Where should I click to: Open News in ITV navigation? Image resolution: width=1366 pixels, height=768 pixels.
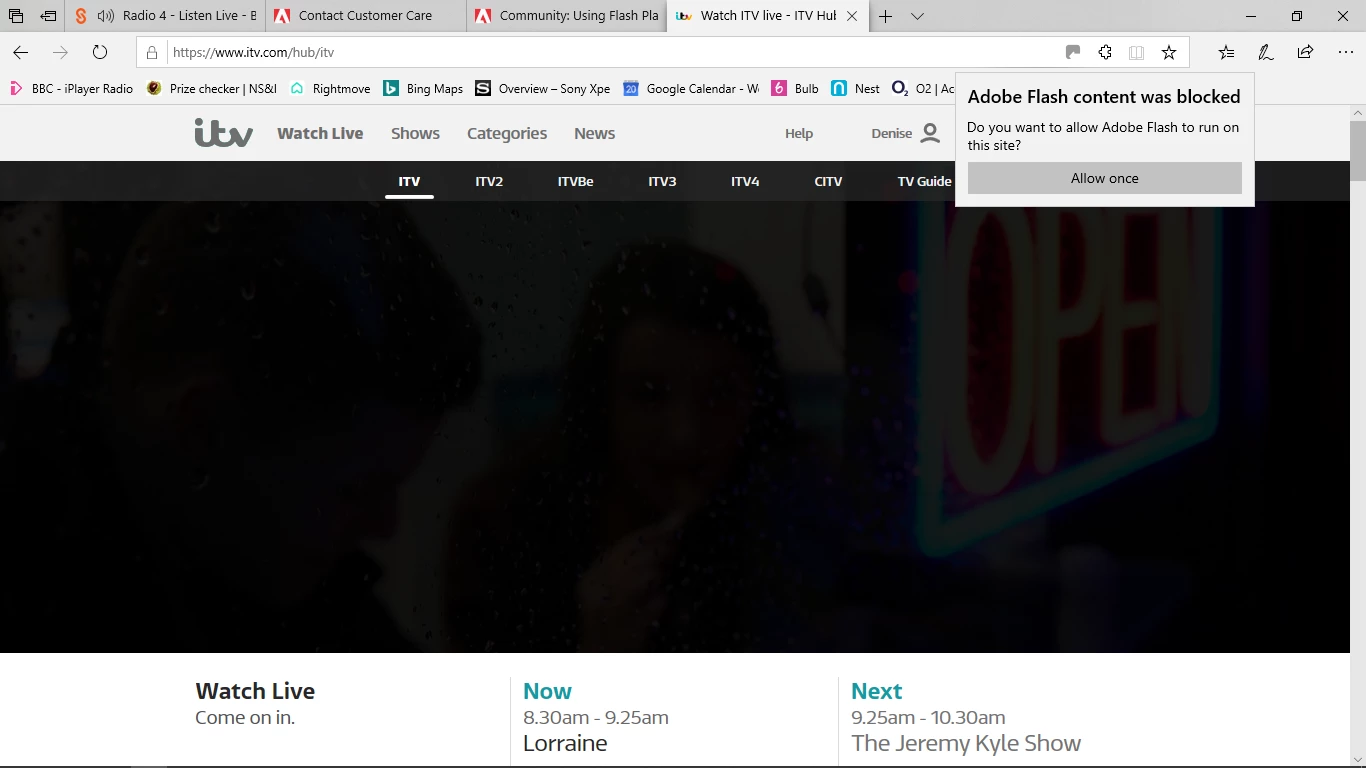pos(595,133)
